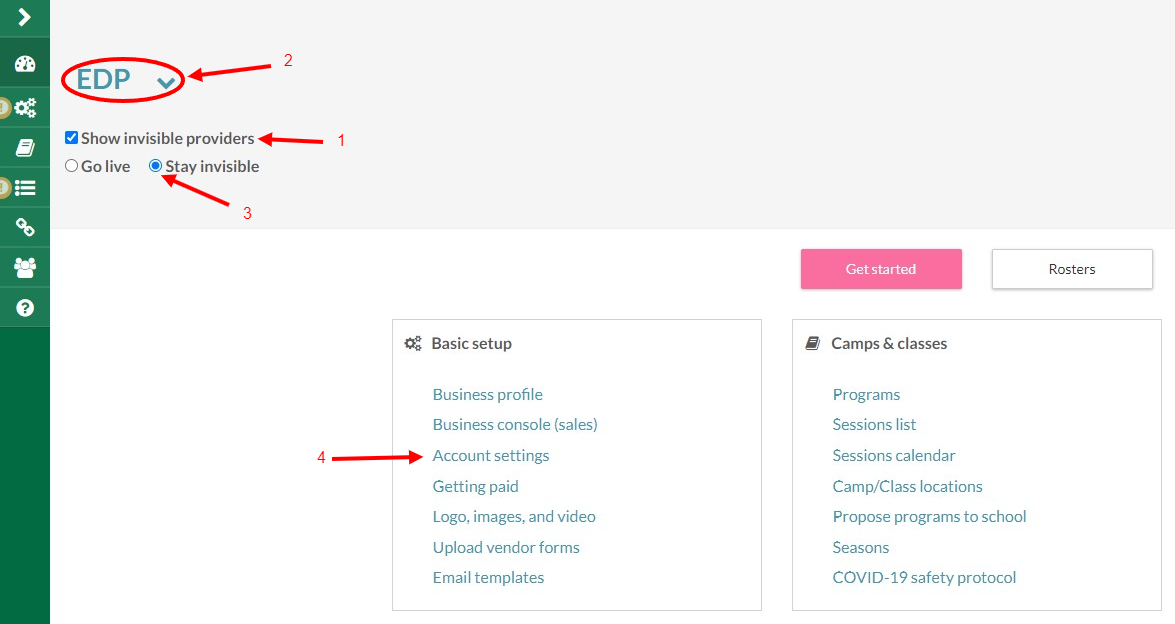The image size is (1175, 624).
Task: Select the Go live radio button
Action: (71, 166)
